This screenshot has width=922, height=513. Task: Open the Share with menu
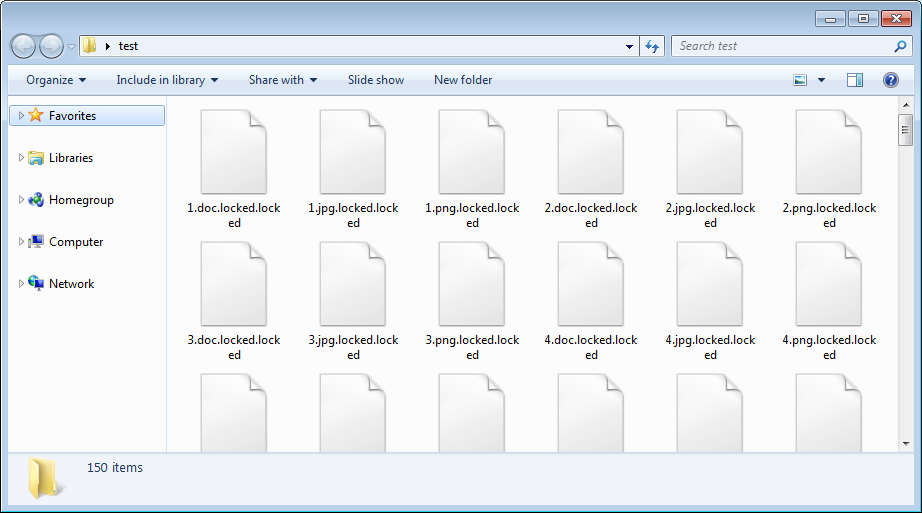282,80
